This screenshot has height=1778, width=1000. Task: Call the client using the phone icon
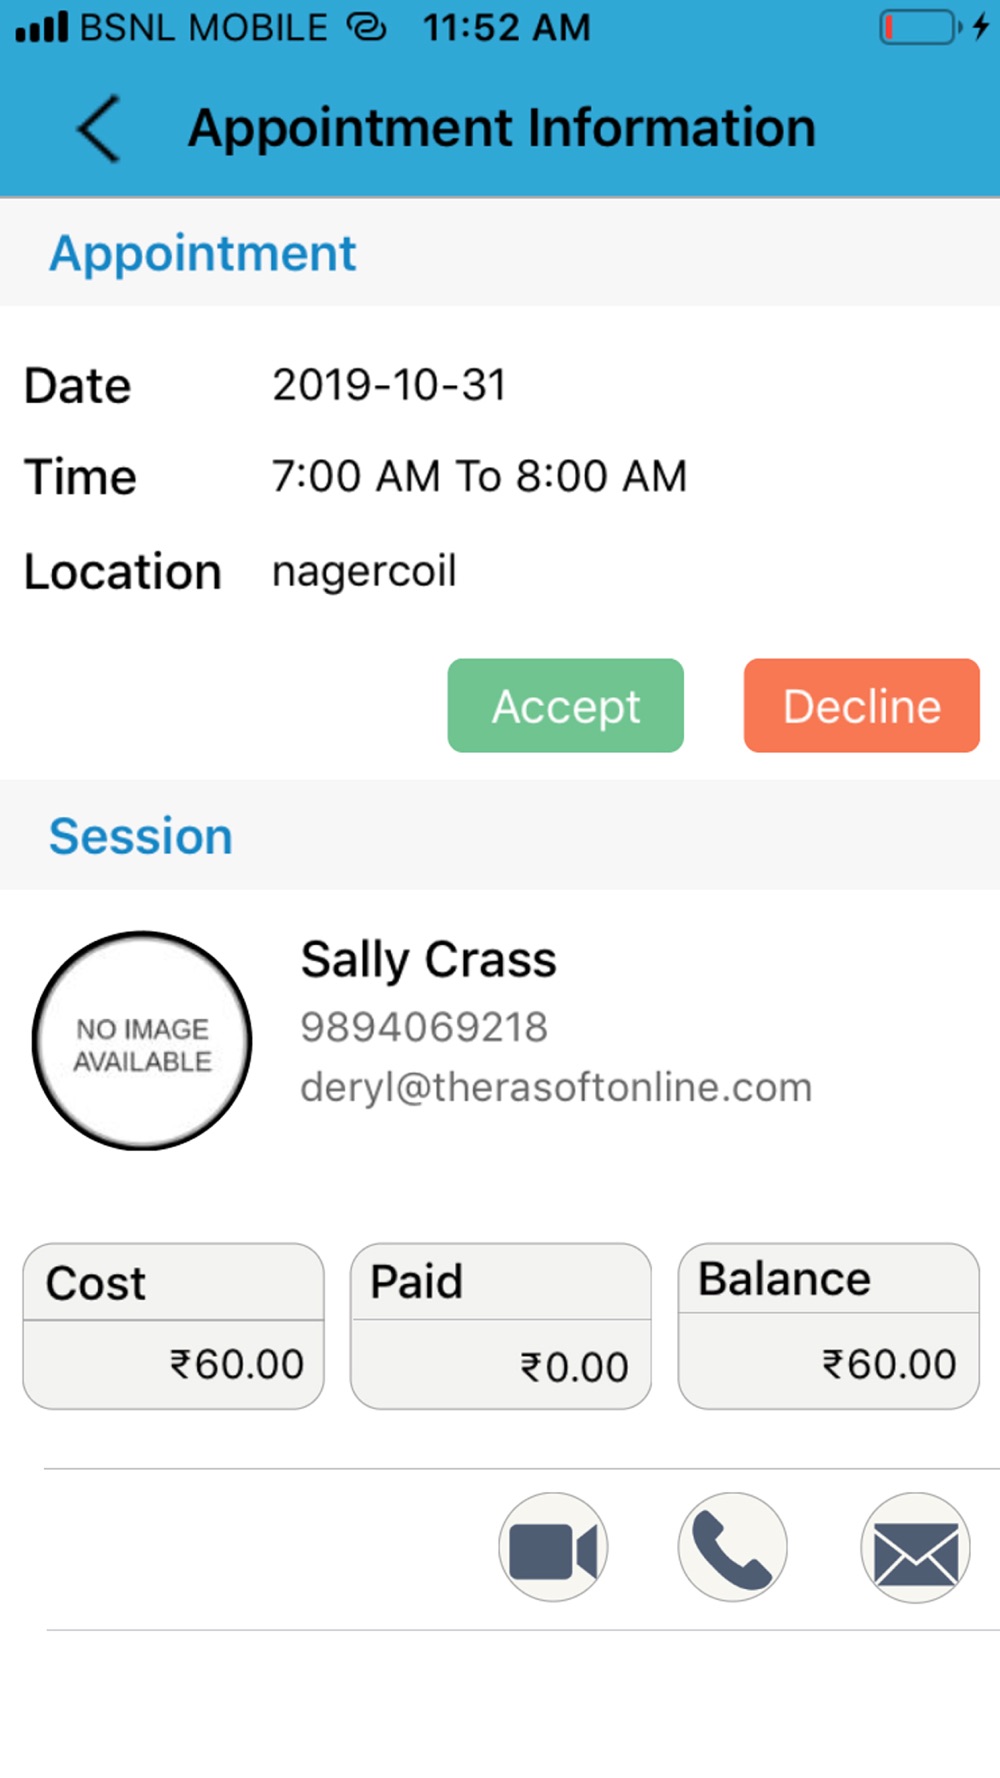click(733, 1548)
